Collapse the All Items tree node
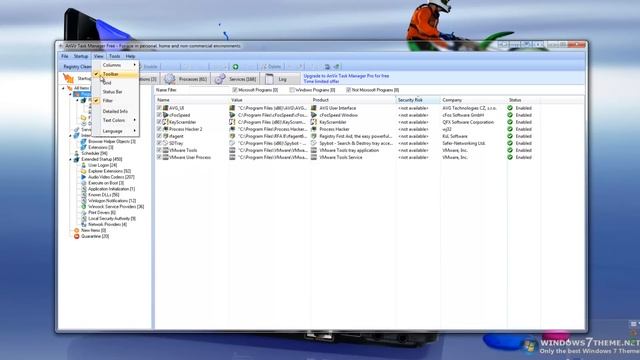Image resolution: width=640 pixels, height=360 pixels. [63, 88]
